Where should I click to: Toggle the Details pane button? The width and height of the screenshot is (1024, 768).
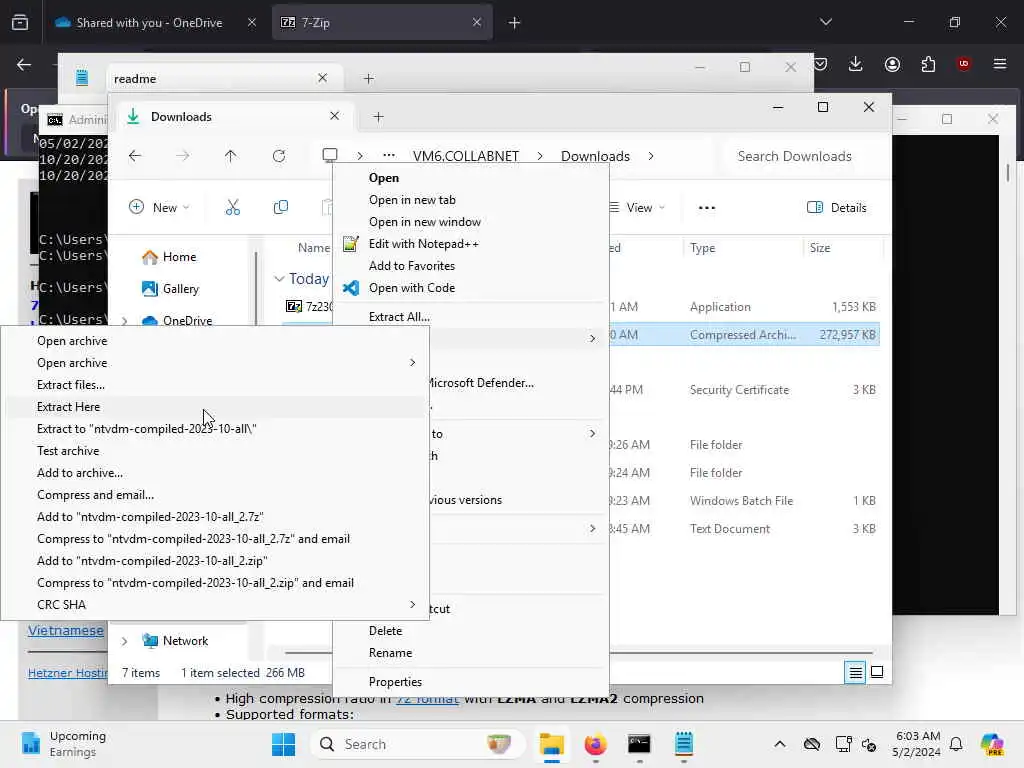coord(837,208)
